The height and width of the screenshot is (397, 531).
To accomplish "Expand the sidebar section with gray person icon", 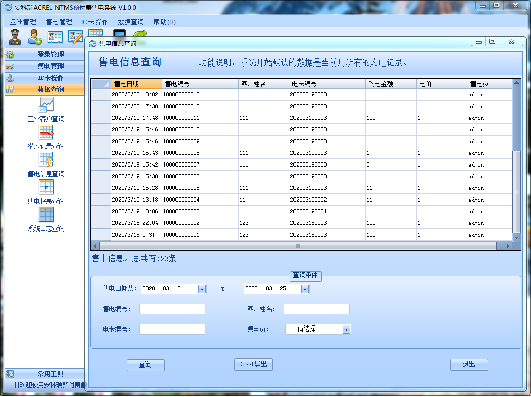I will [x=44, y=78].
